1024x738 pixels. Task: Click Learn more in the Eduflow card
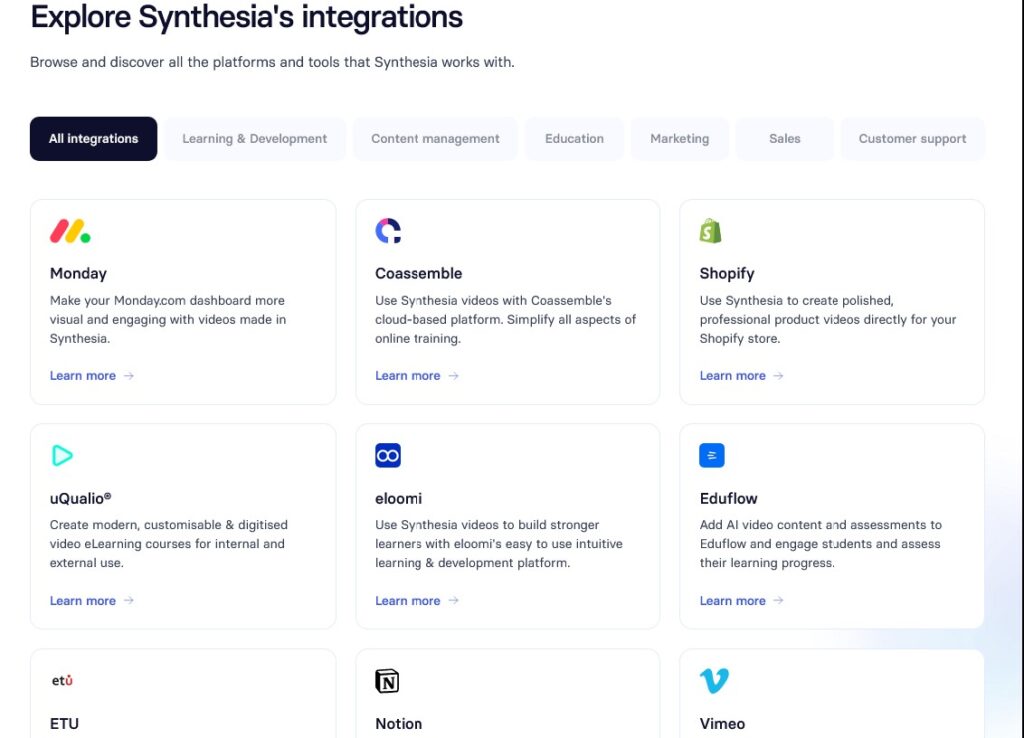pyautogui.click(x=732, y=600)
